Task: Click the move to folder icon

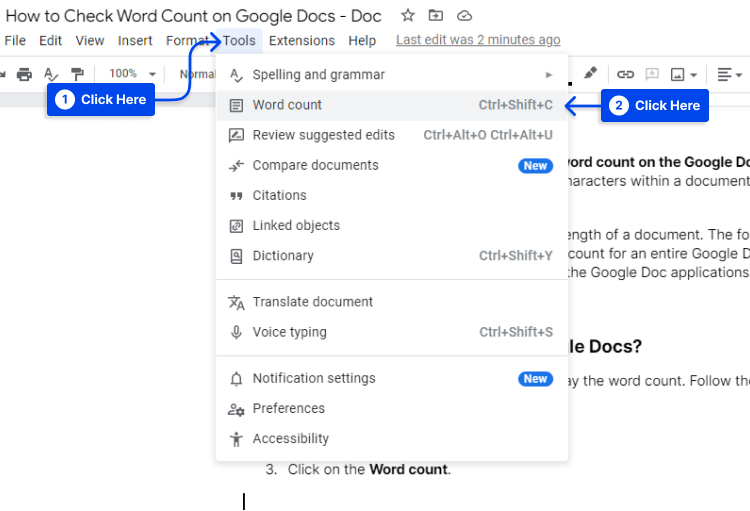Action: tap(435, 15)
